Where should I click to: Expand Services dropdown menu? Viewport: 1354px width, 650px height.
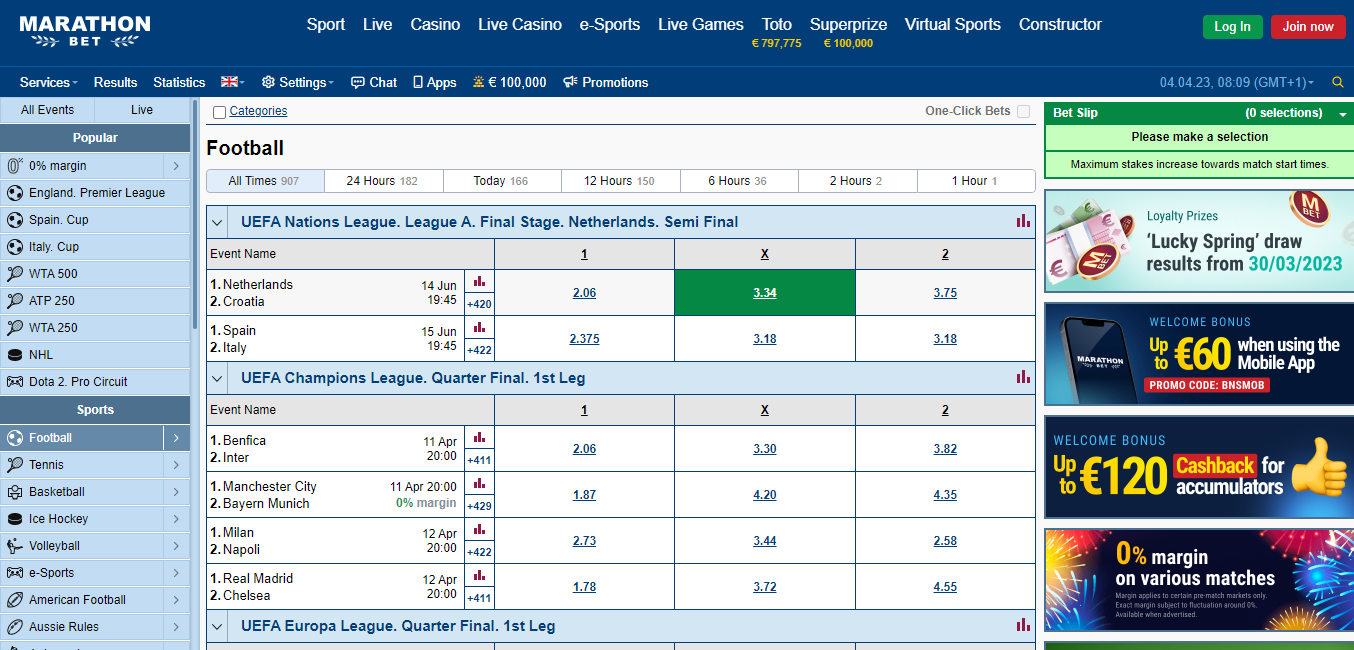coord(49,82)
